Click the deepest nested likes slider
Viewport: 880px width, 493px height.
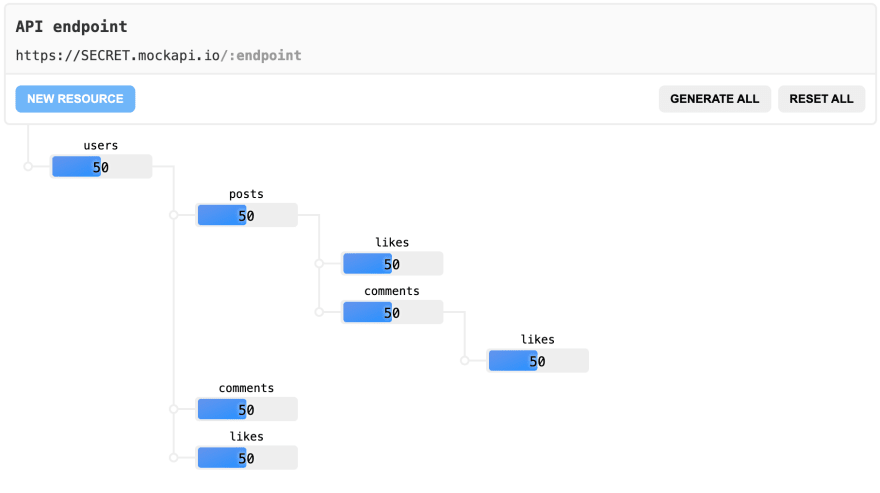538,361
